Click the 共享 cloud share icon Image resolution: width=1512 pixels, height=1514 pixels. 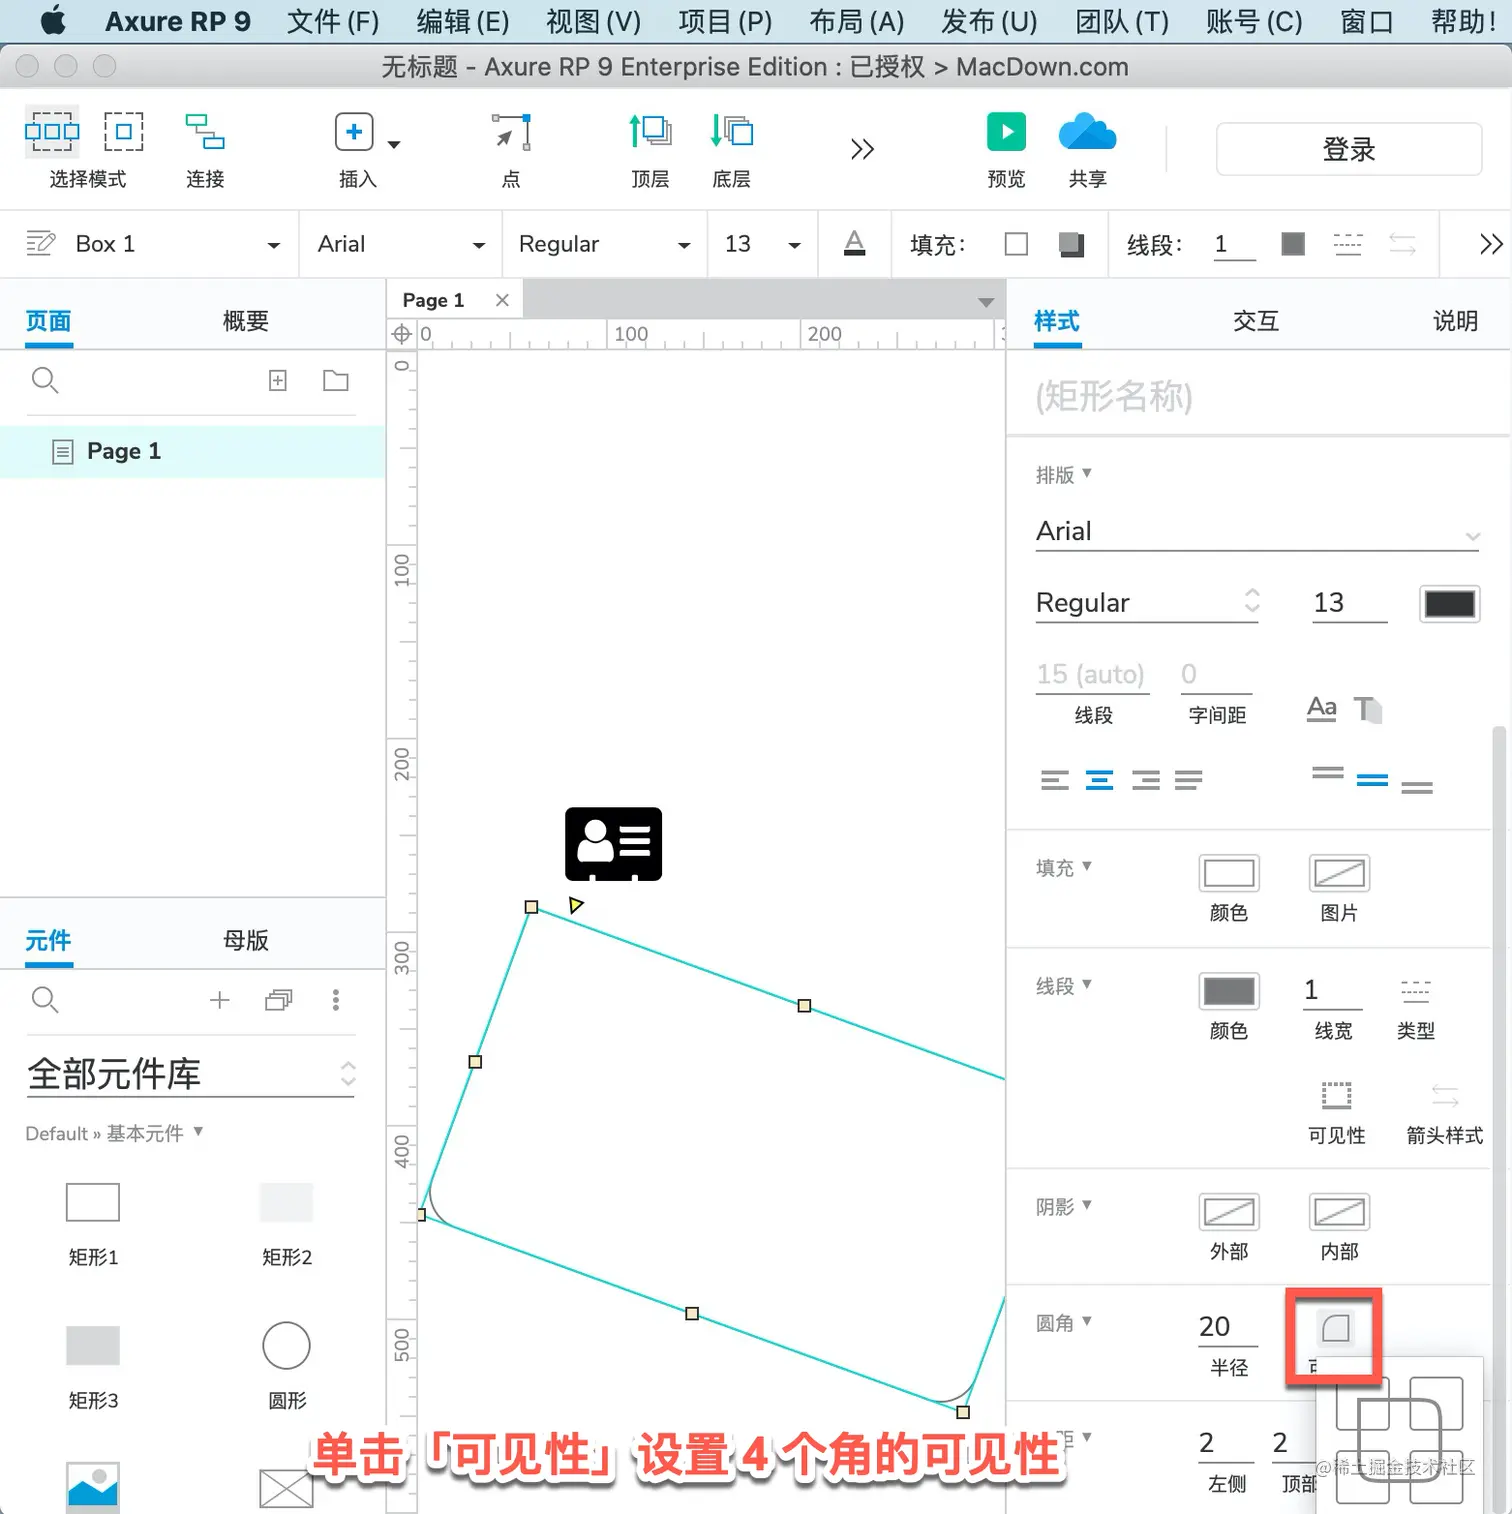(x=1087, y=132)
